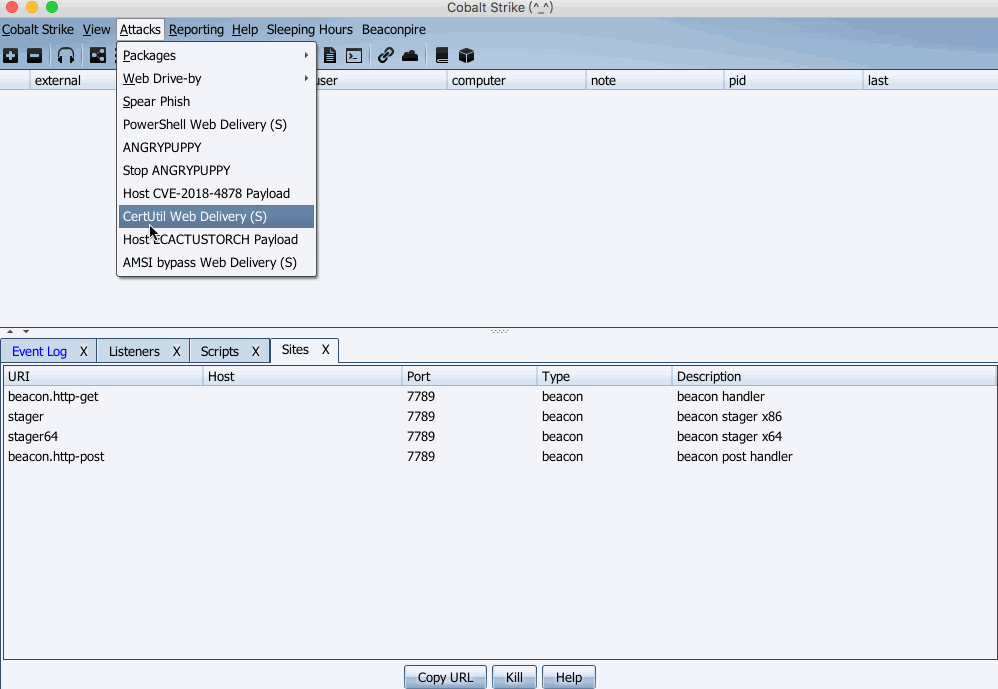Sort by the last column header
The image size is (998, 689).
[931, 80]
